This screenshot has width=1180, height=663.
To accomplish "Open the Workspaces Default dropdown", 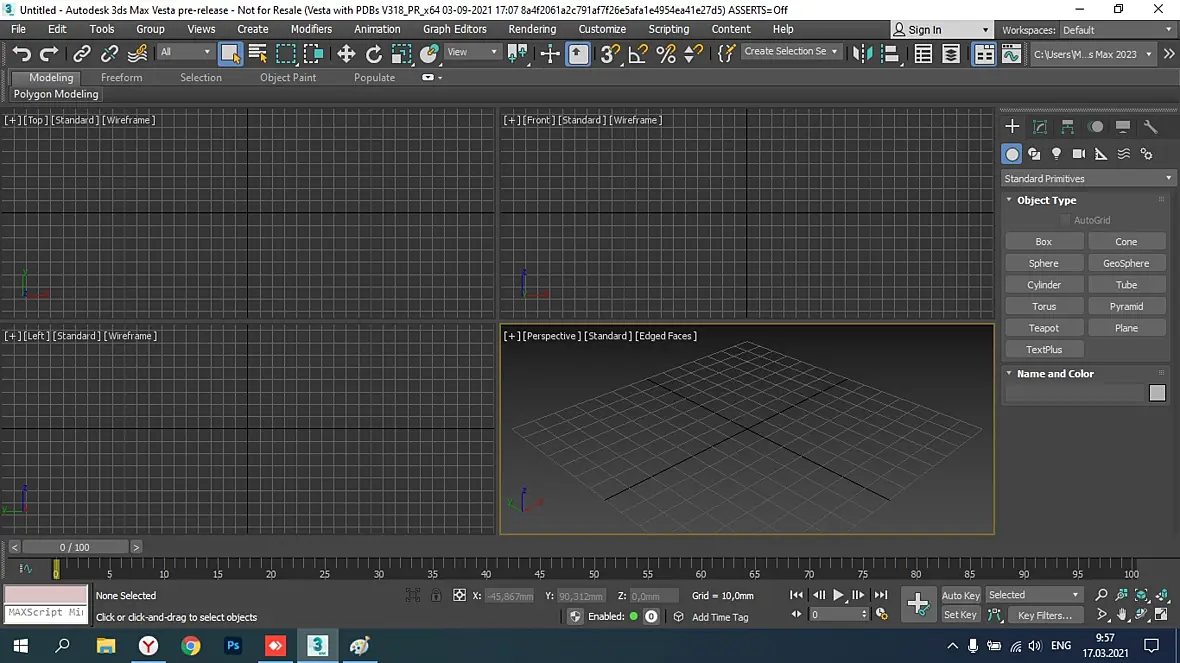I will coord(1116,30).
